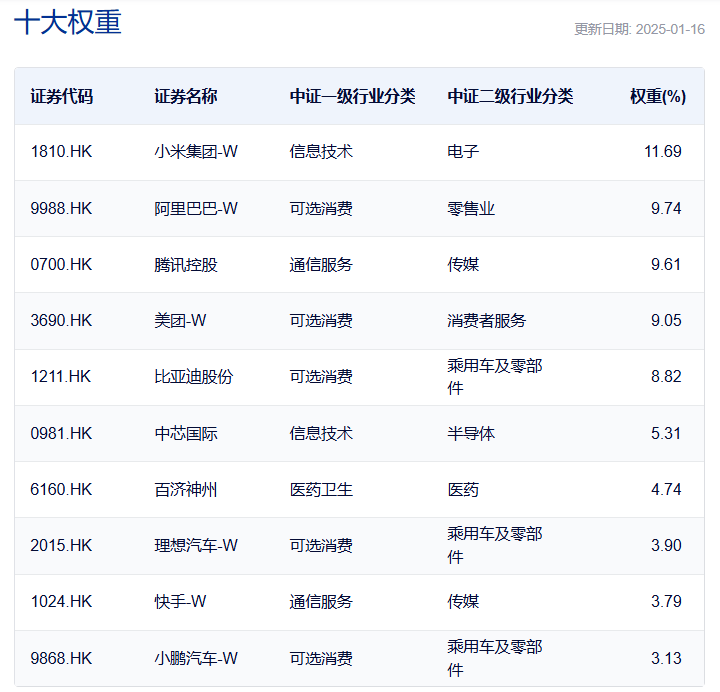Click the 9.05 weight value
Screen dimensions: 720x692
point(666,321)
